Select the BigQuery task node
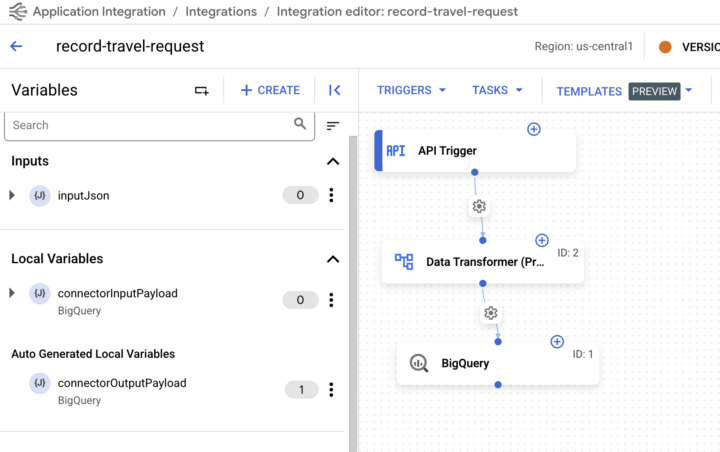Viewport: 720px width, 452px height. [x=498, y=363]
